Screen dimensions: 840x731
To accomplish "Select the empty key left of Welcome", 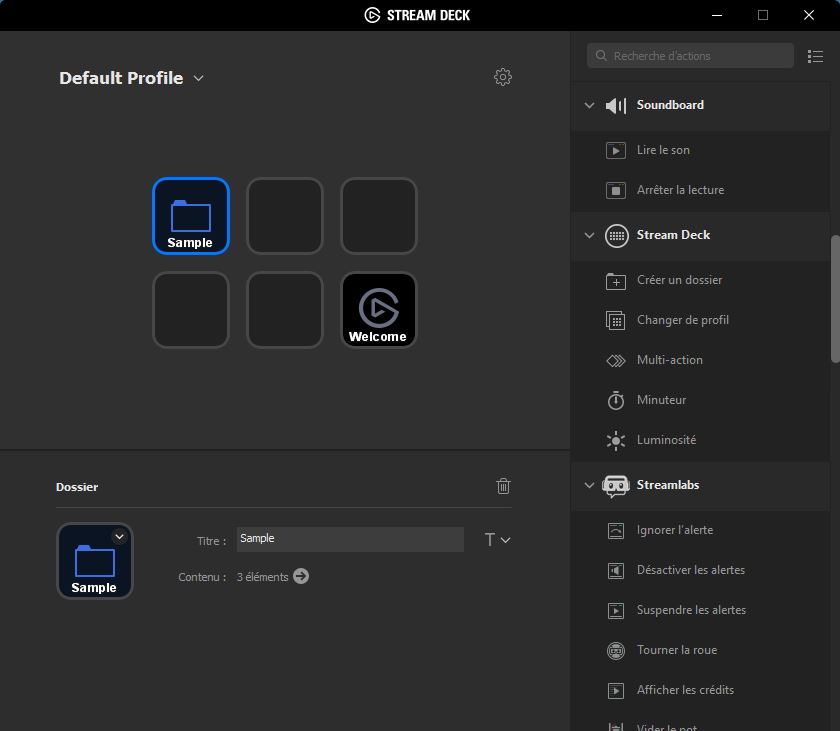I will click(x=284, y=310).
